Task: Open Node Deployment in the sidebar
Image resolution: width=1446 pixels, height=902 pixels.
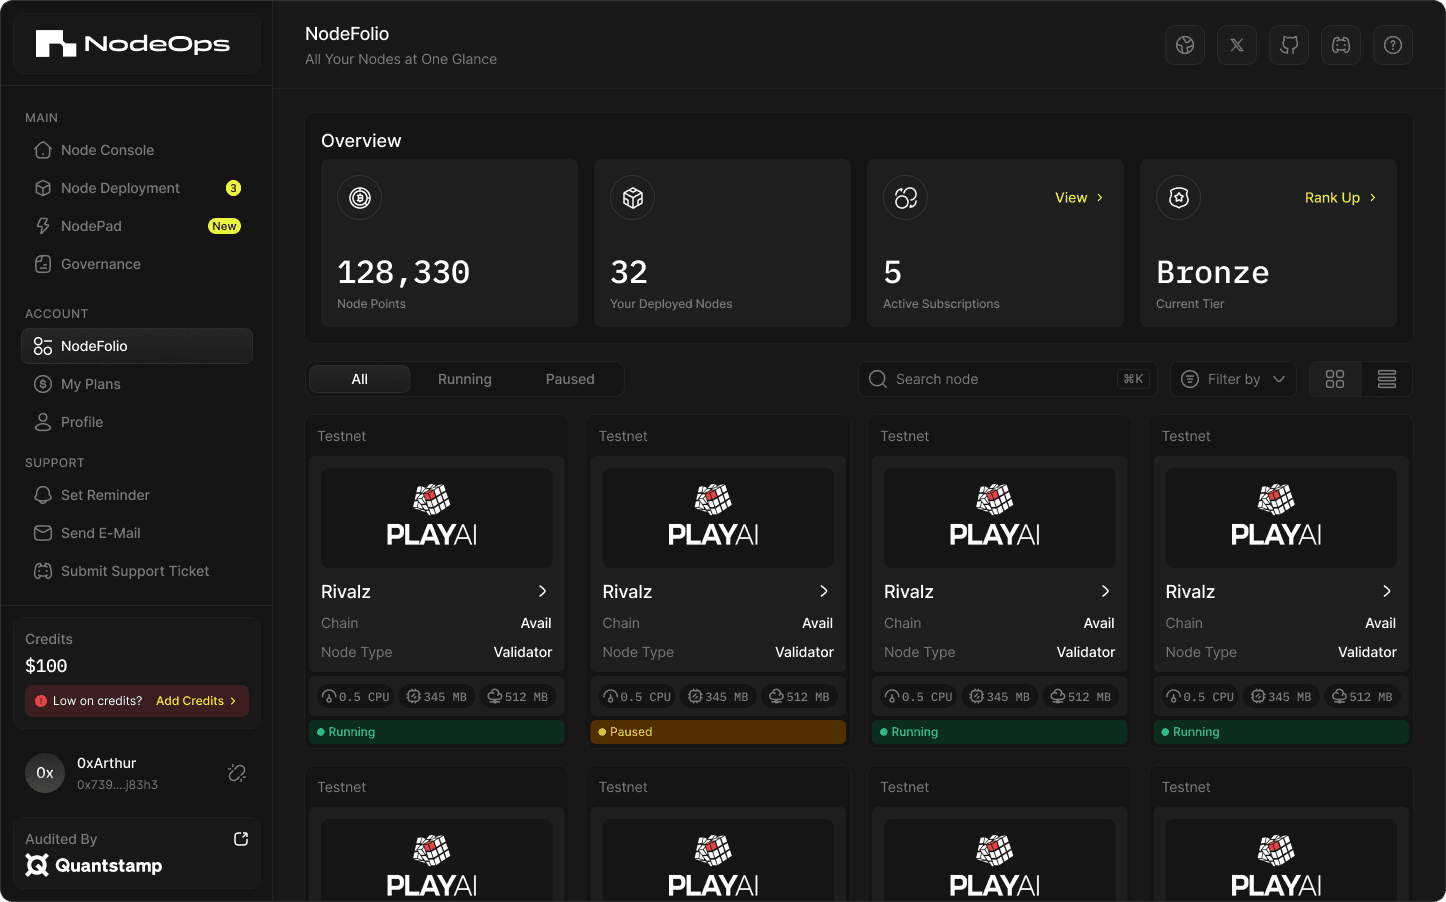Action: pos(137,188)
